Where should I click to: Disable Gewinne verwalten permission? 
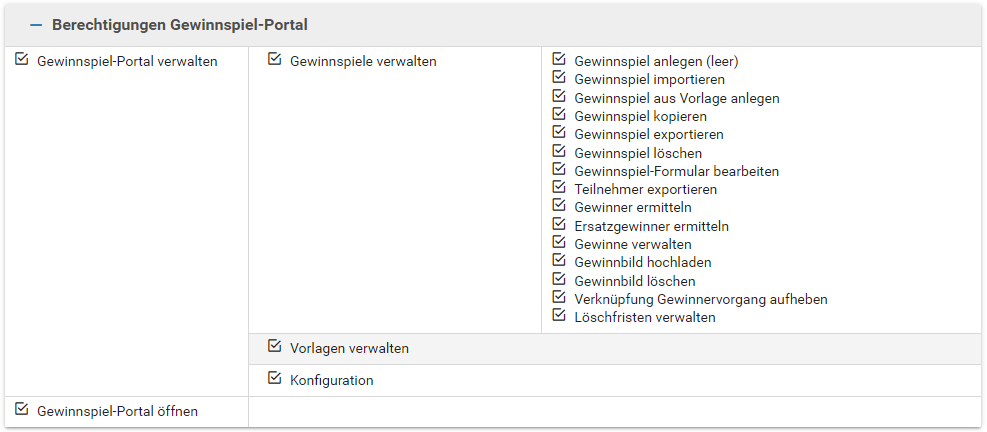[x=559, y=243]
